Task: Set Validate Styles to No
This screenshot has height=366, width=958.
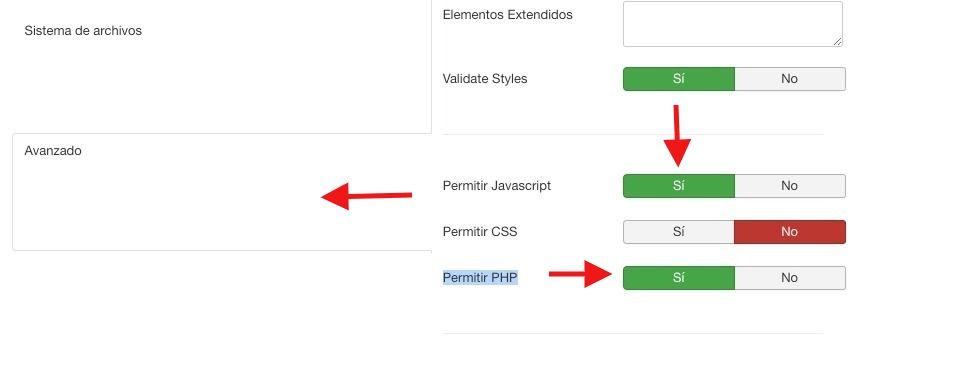Action: pyautogui.click(x=789, y=79)
